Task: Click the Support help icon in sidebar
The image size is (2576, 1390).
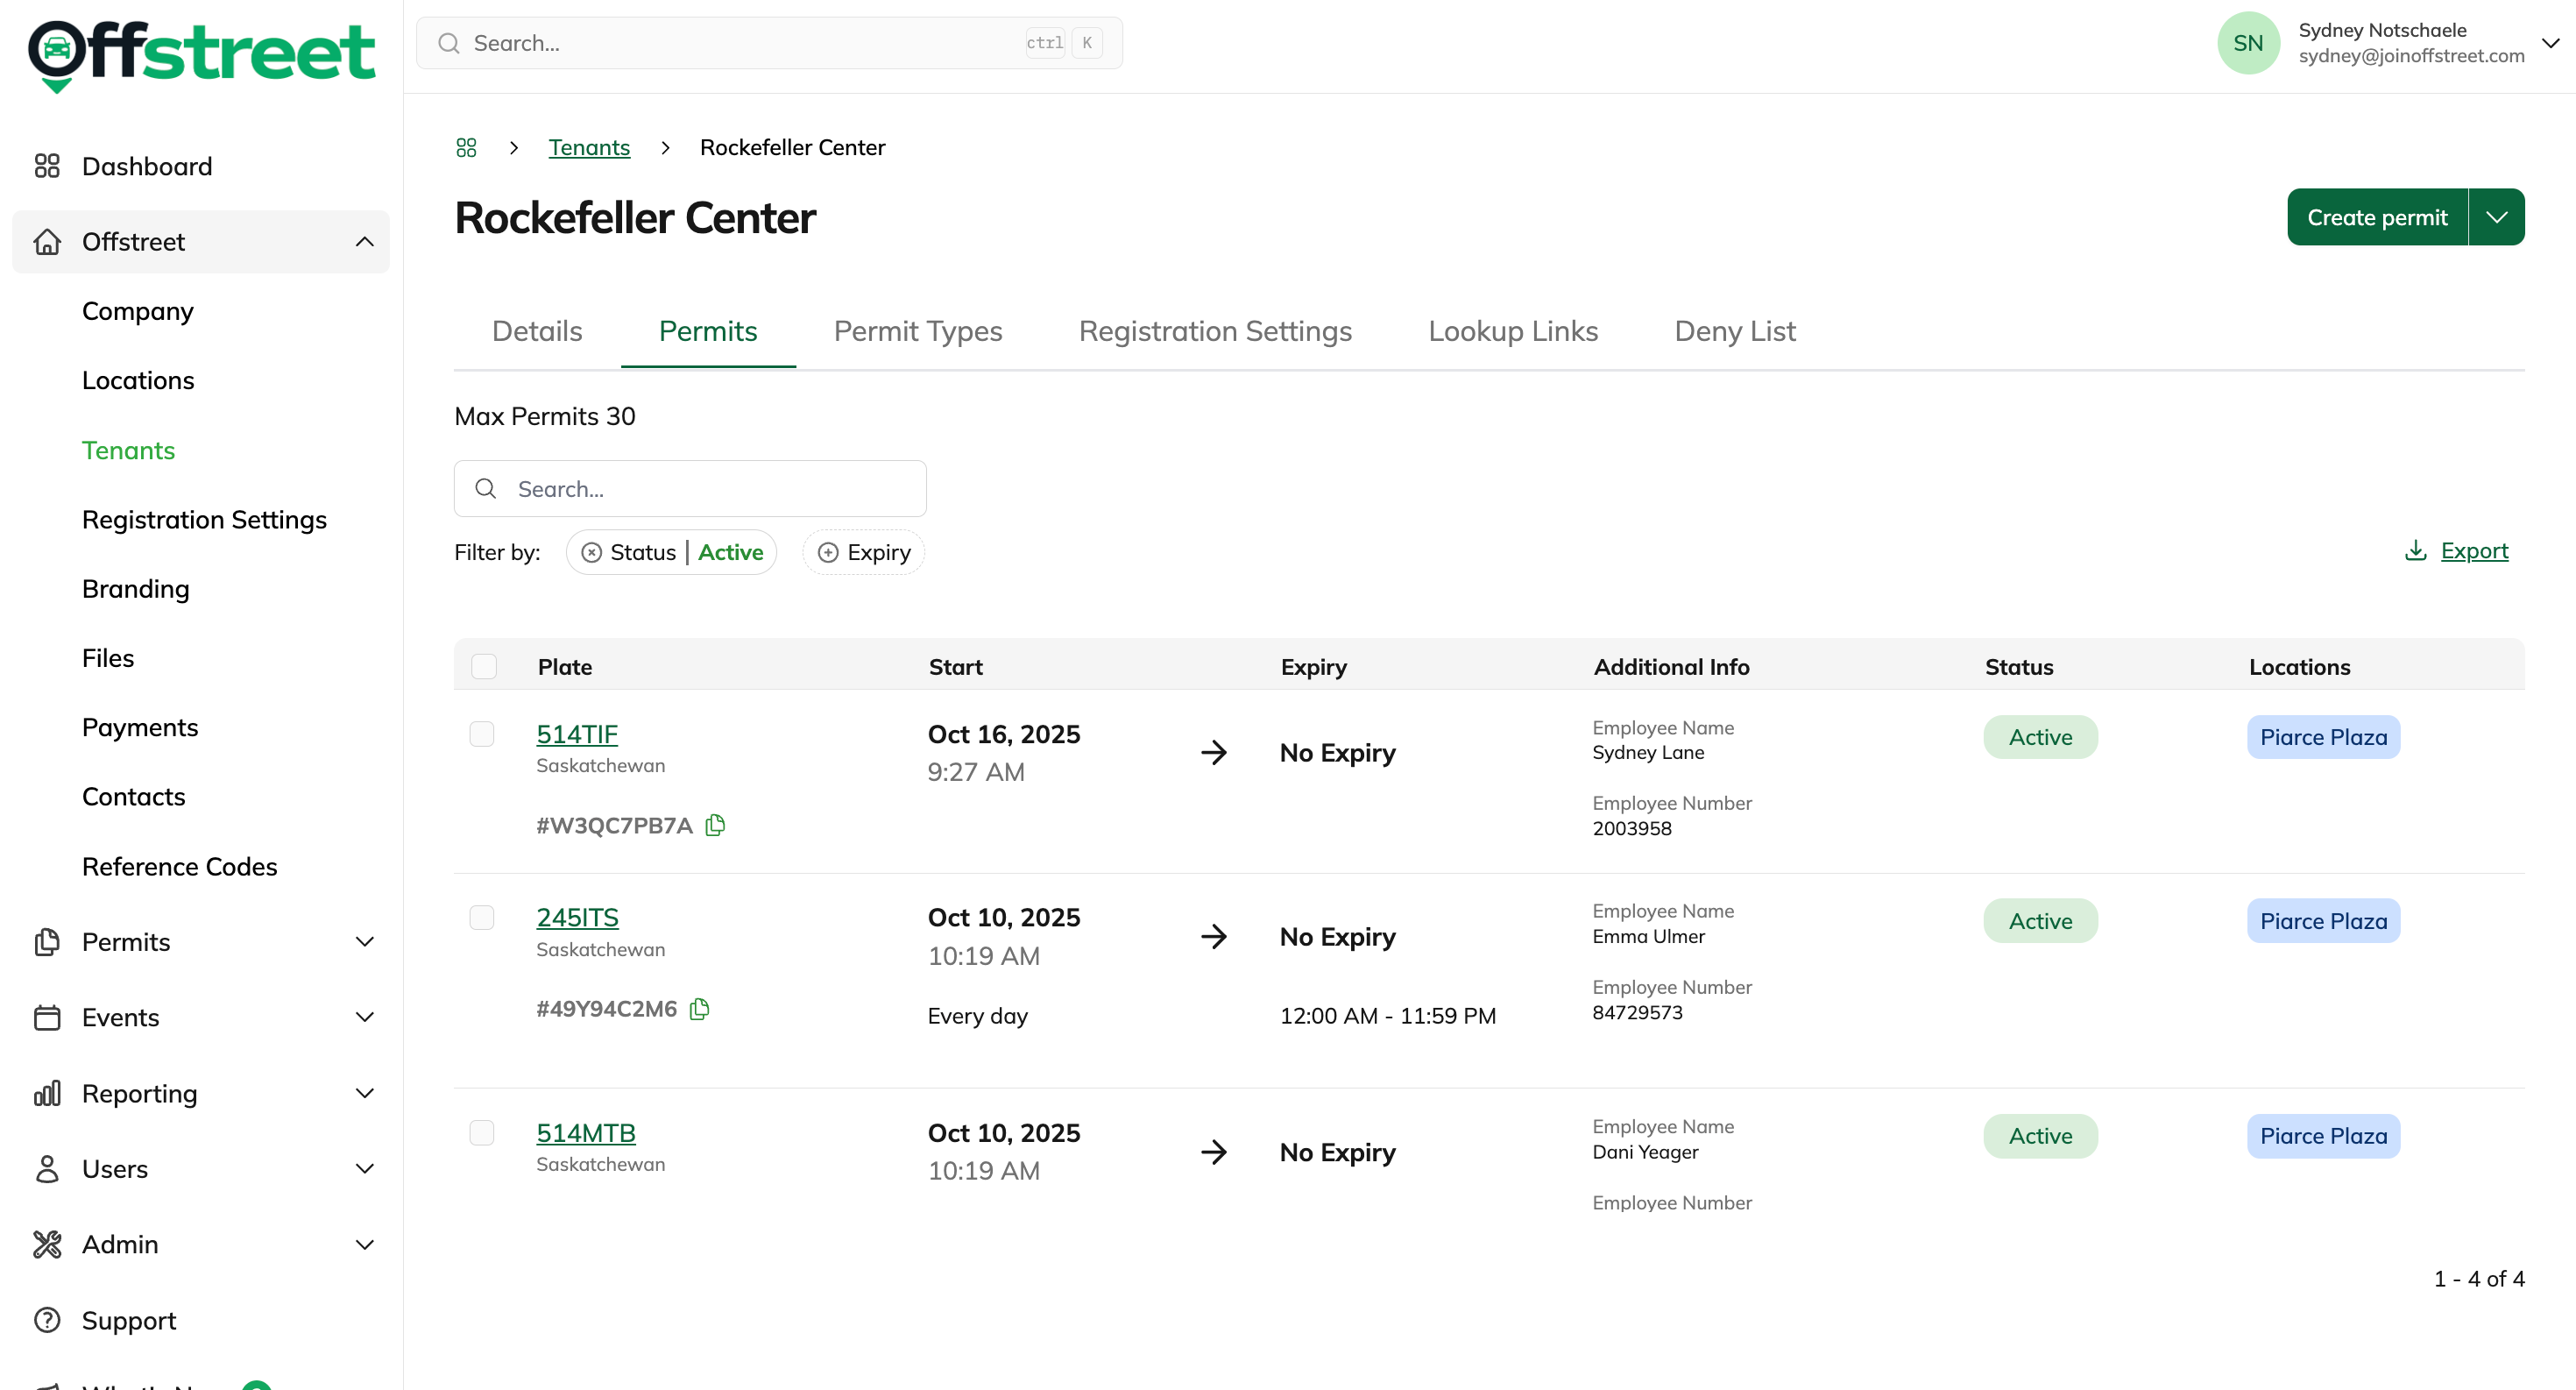Action: [x=47, y=1320]
